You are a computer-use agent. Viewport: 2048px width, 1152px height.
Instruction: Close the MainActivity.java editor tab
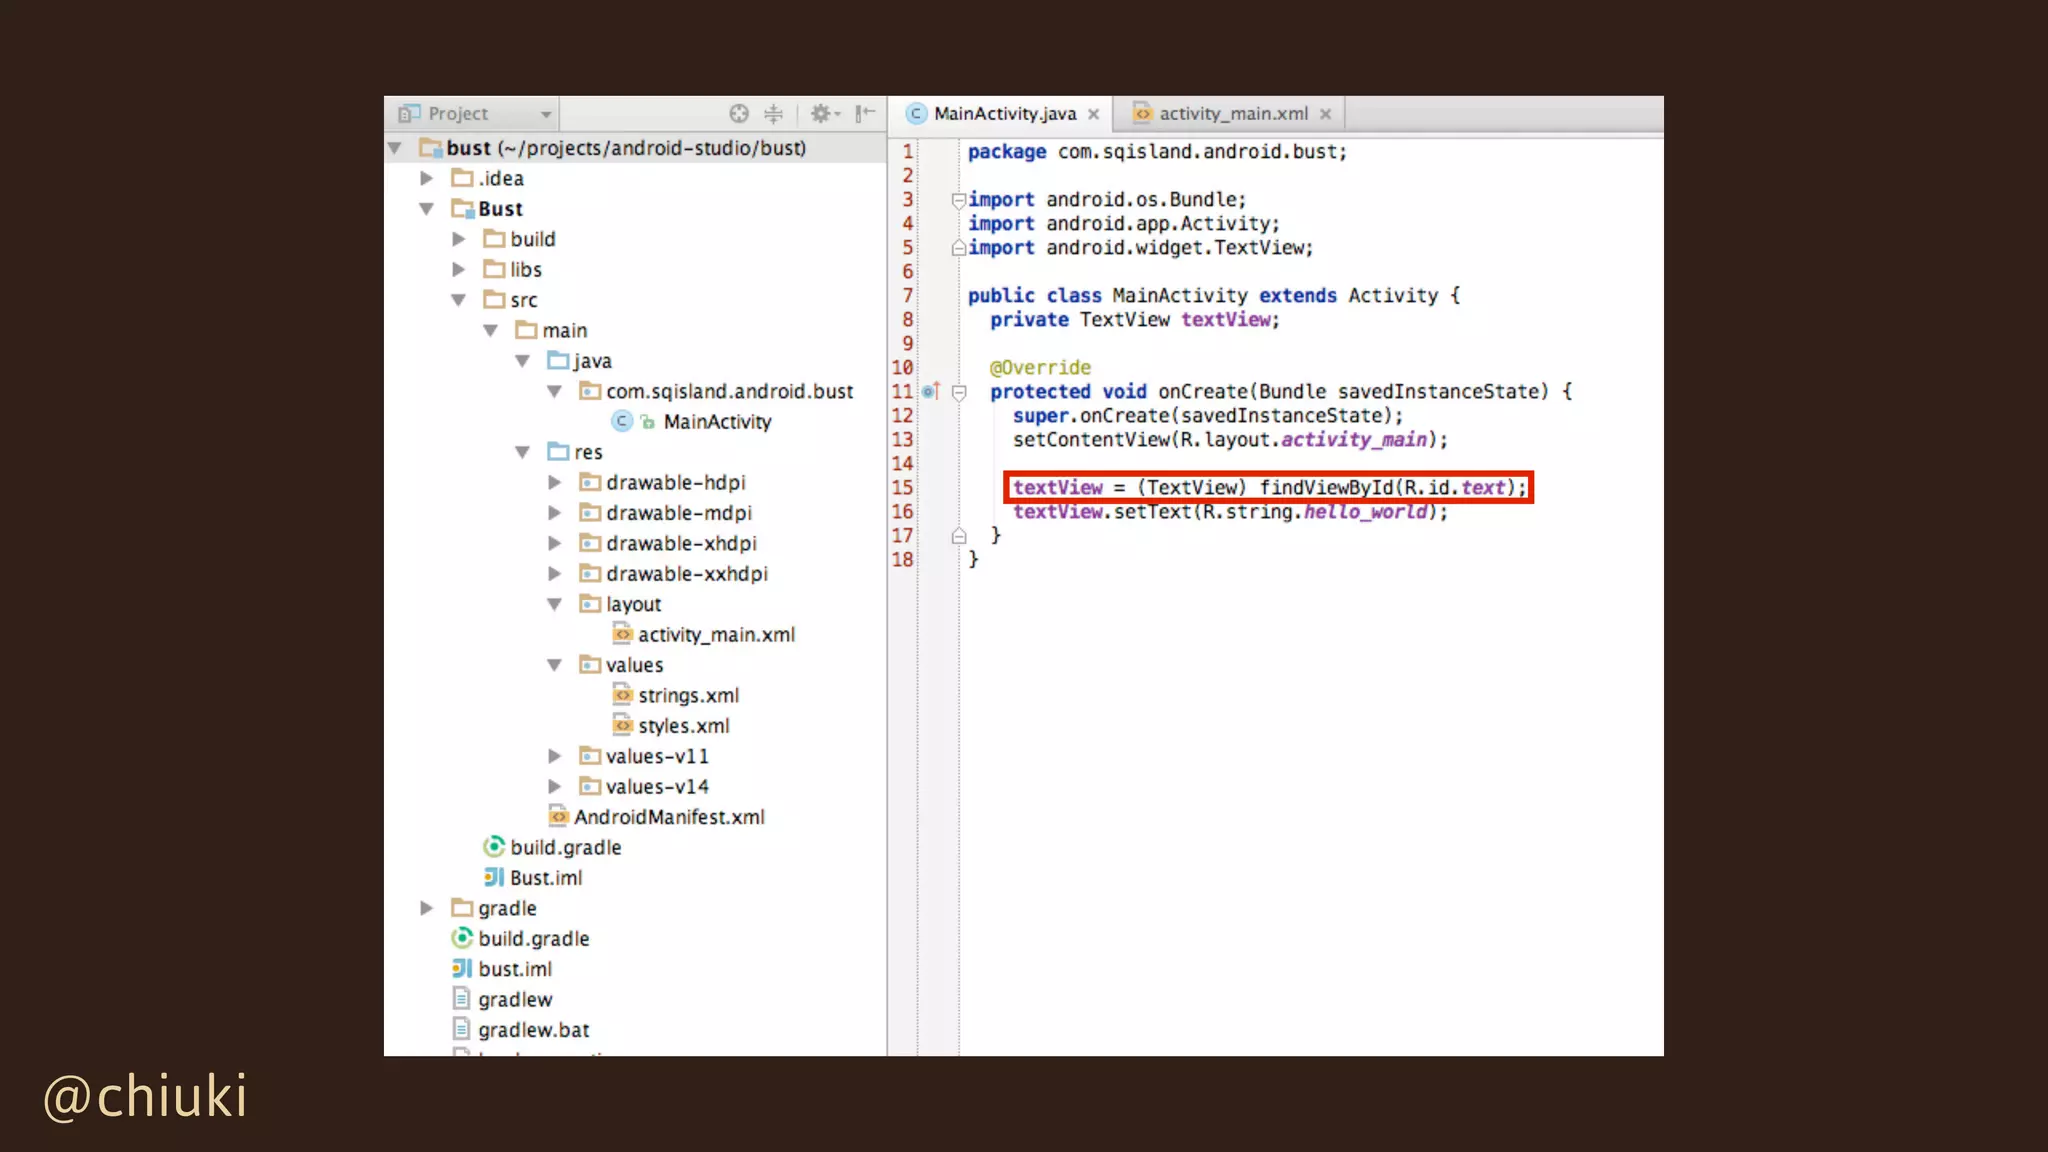[1094, 114]
